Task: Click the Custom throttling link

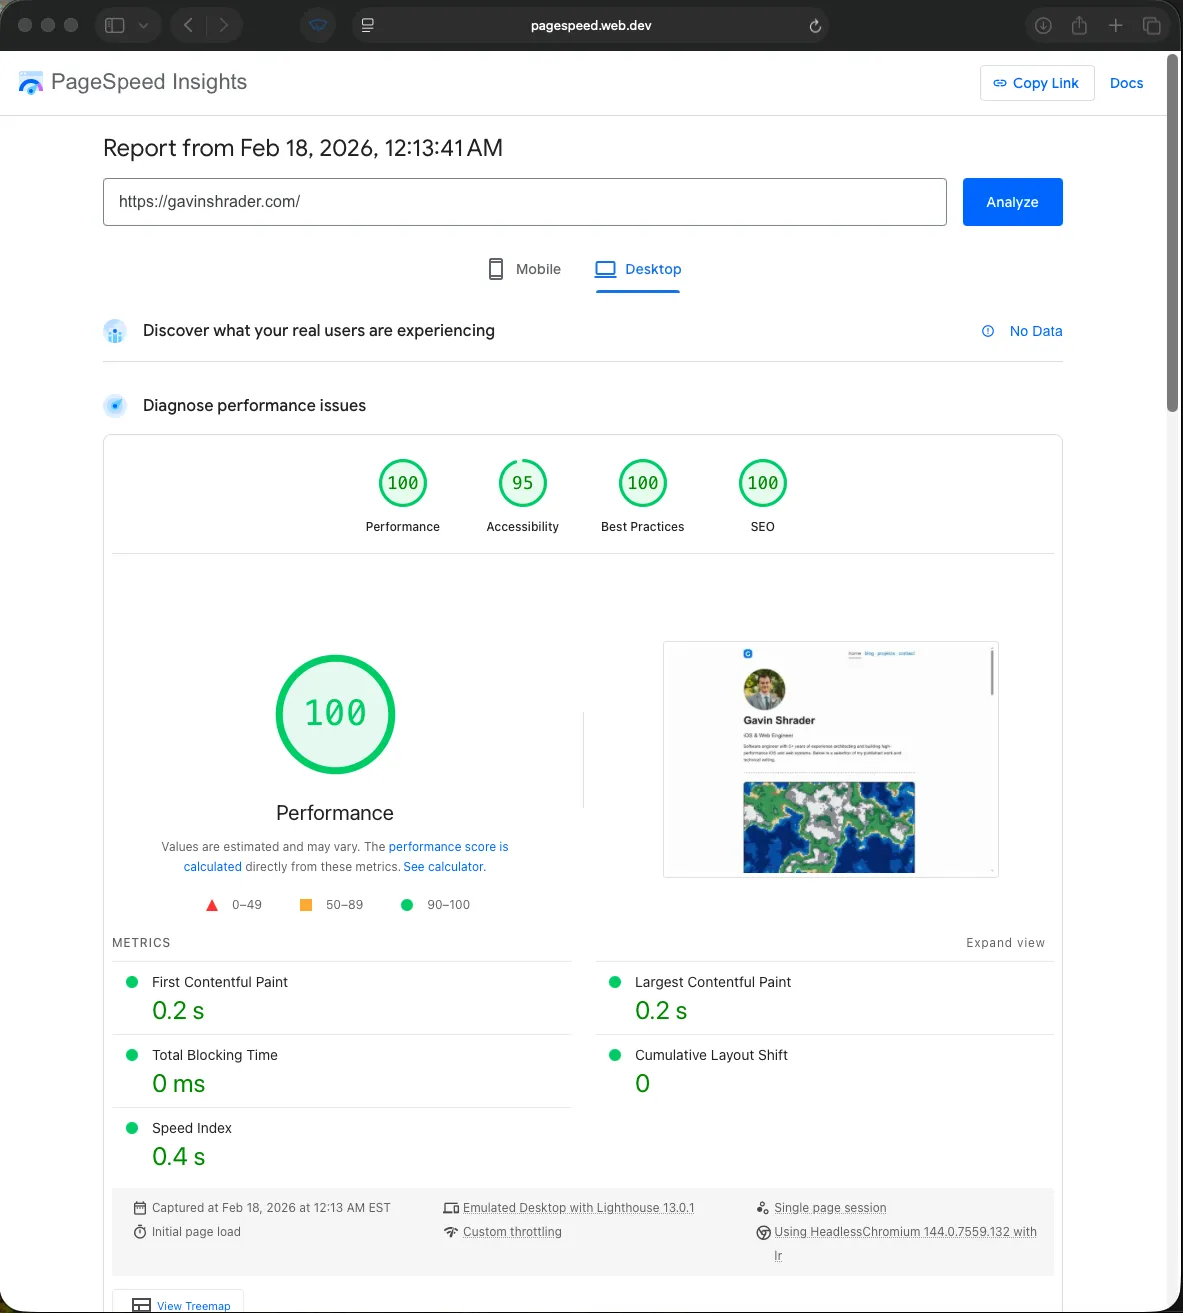Action: [512, 1231]
